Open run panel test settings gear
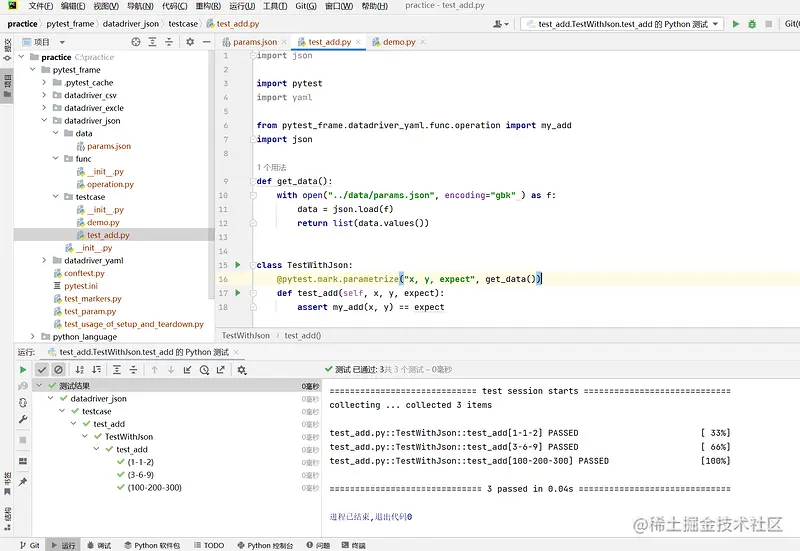 (242, 370)
